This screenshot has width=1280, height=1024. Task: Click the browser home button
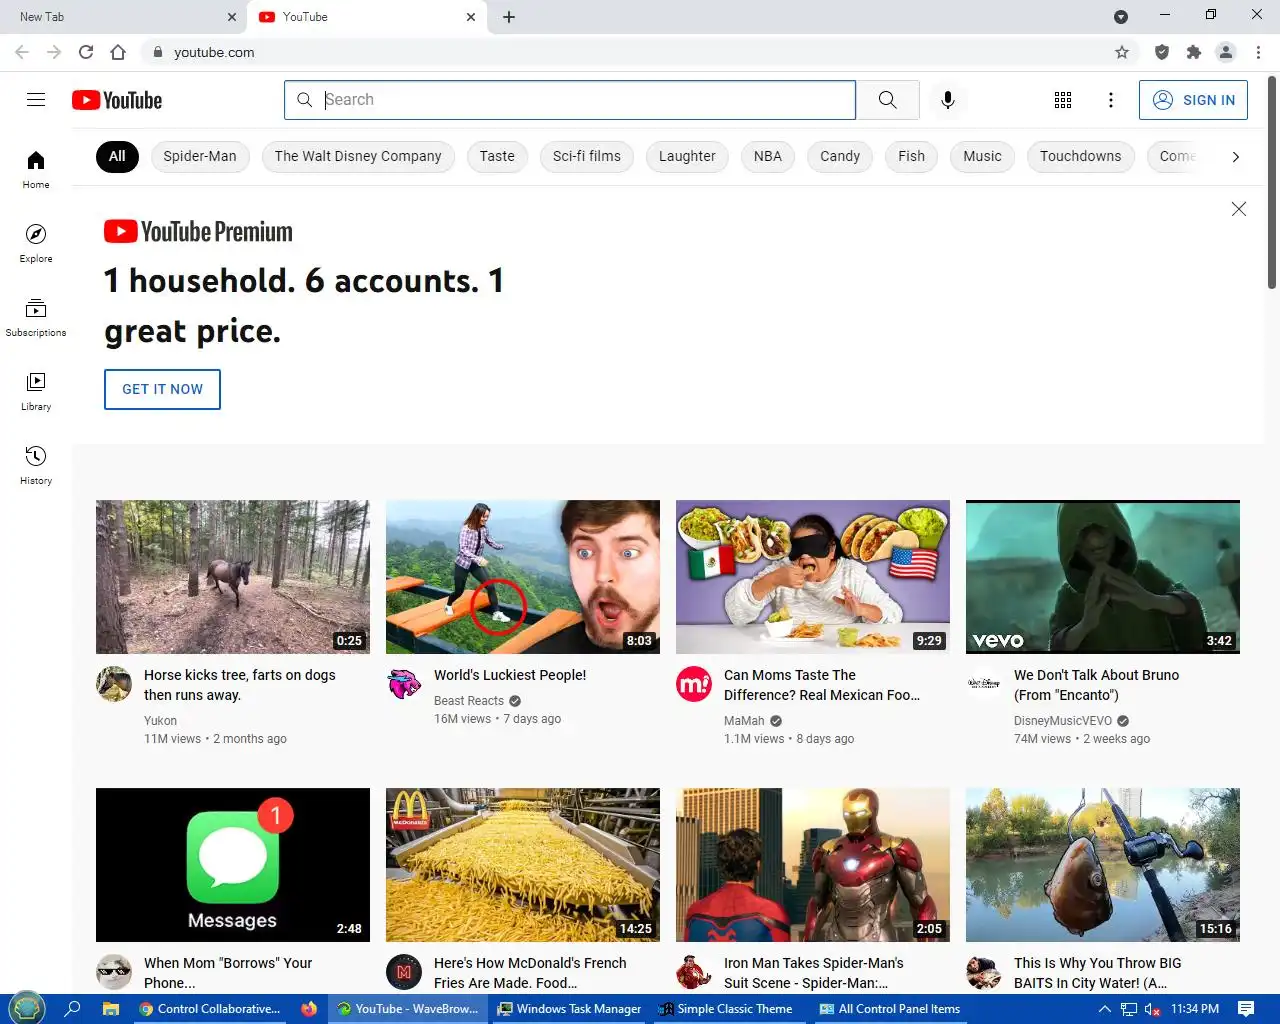click(x=118, y=52)
